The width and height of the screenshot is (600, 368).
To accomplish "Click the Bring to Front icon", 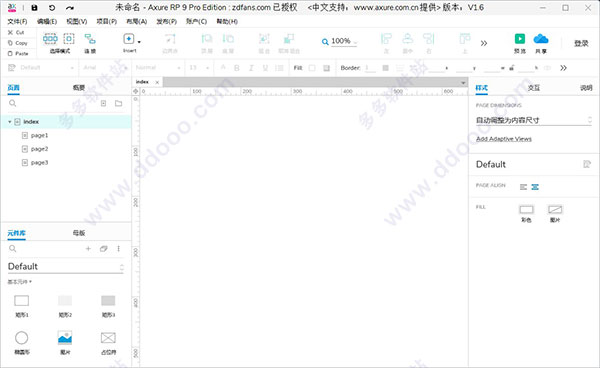I will pyautogui.click(x=207, y=39).
